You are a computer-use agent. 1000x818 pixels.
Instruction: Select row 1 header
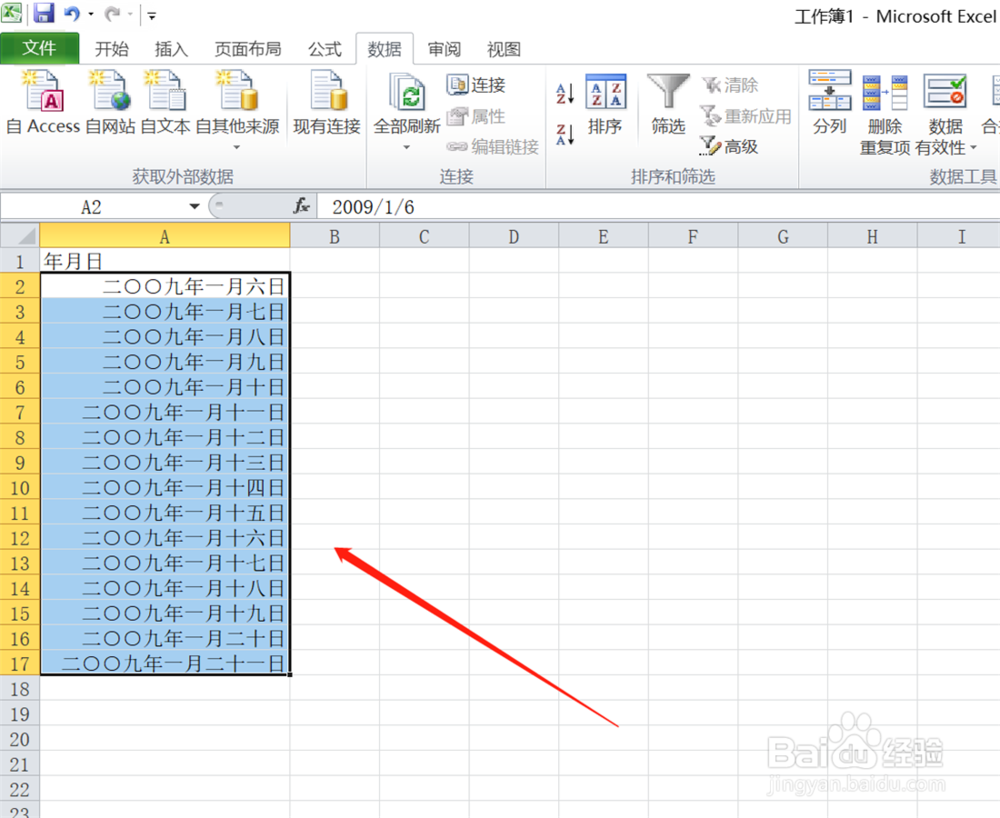click(20, 261)
